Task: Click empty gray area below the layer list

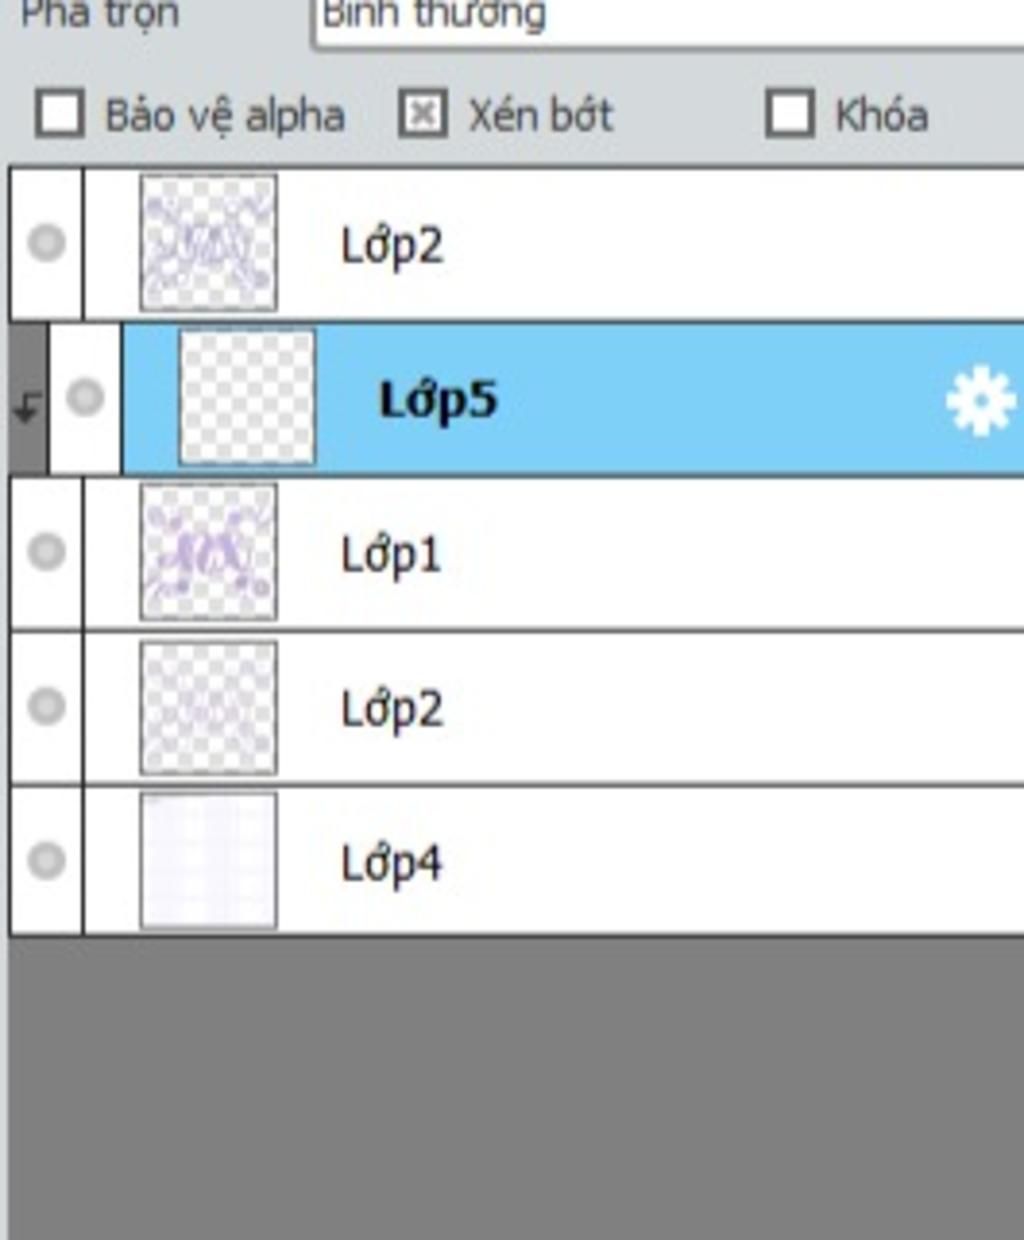Action: click(x=512, y=1090)
